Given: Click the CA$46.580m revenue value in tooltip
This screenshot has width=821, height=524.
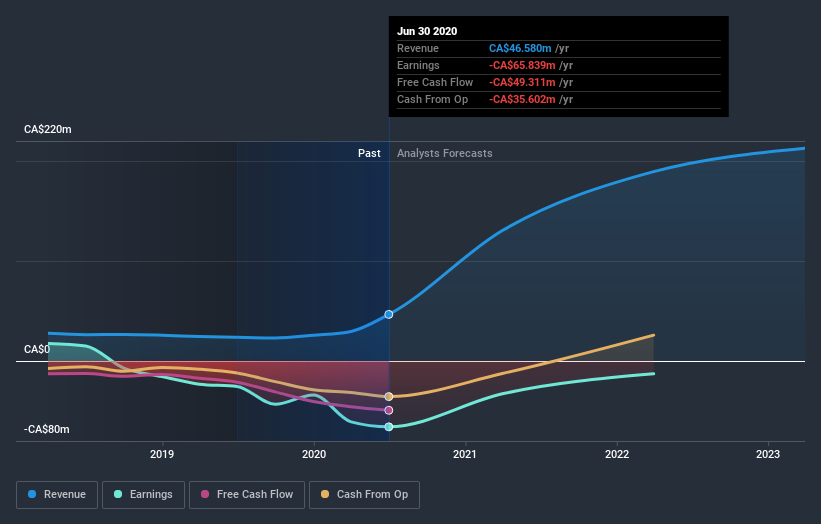Looking at the screenshot, I should pyautogui.click(x=520, y=48).
